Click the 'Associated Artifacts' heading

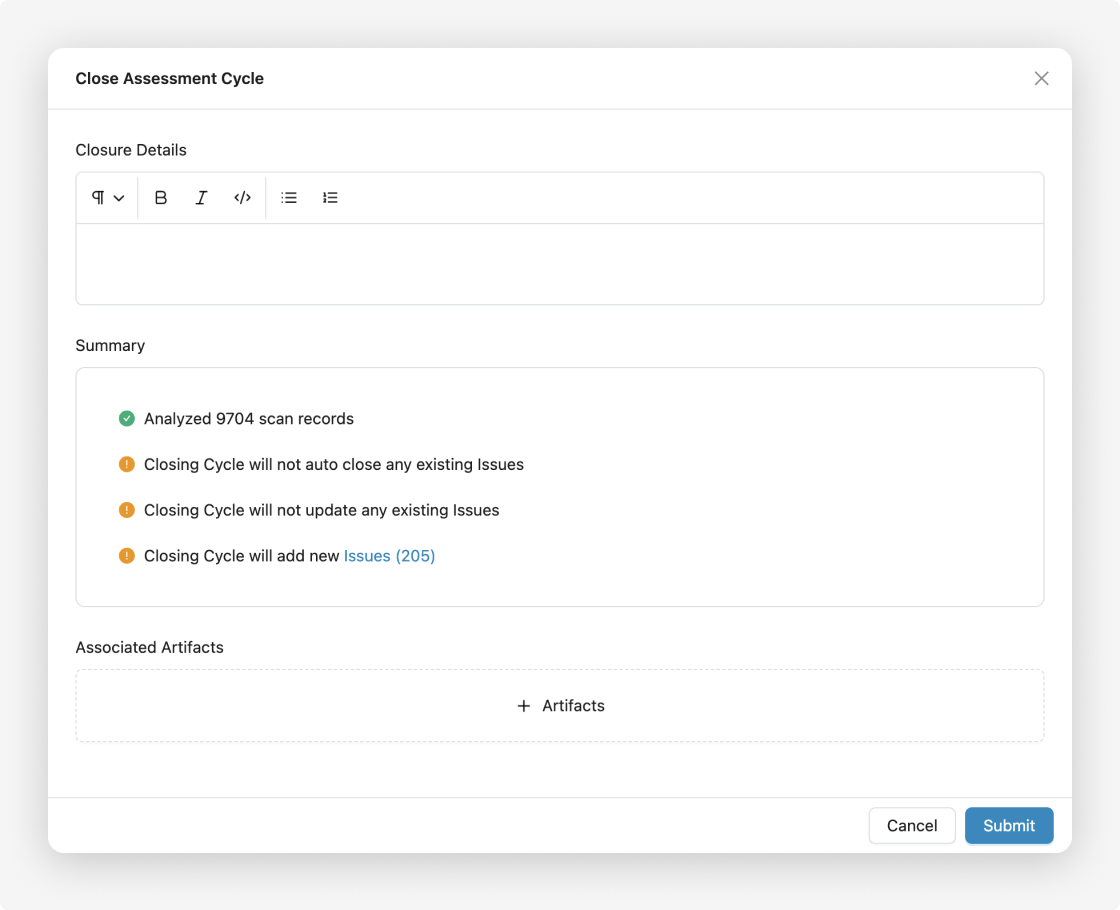(149, 647)
